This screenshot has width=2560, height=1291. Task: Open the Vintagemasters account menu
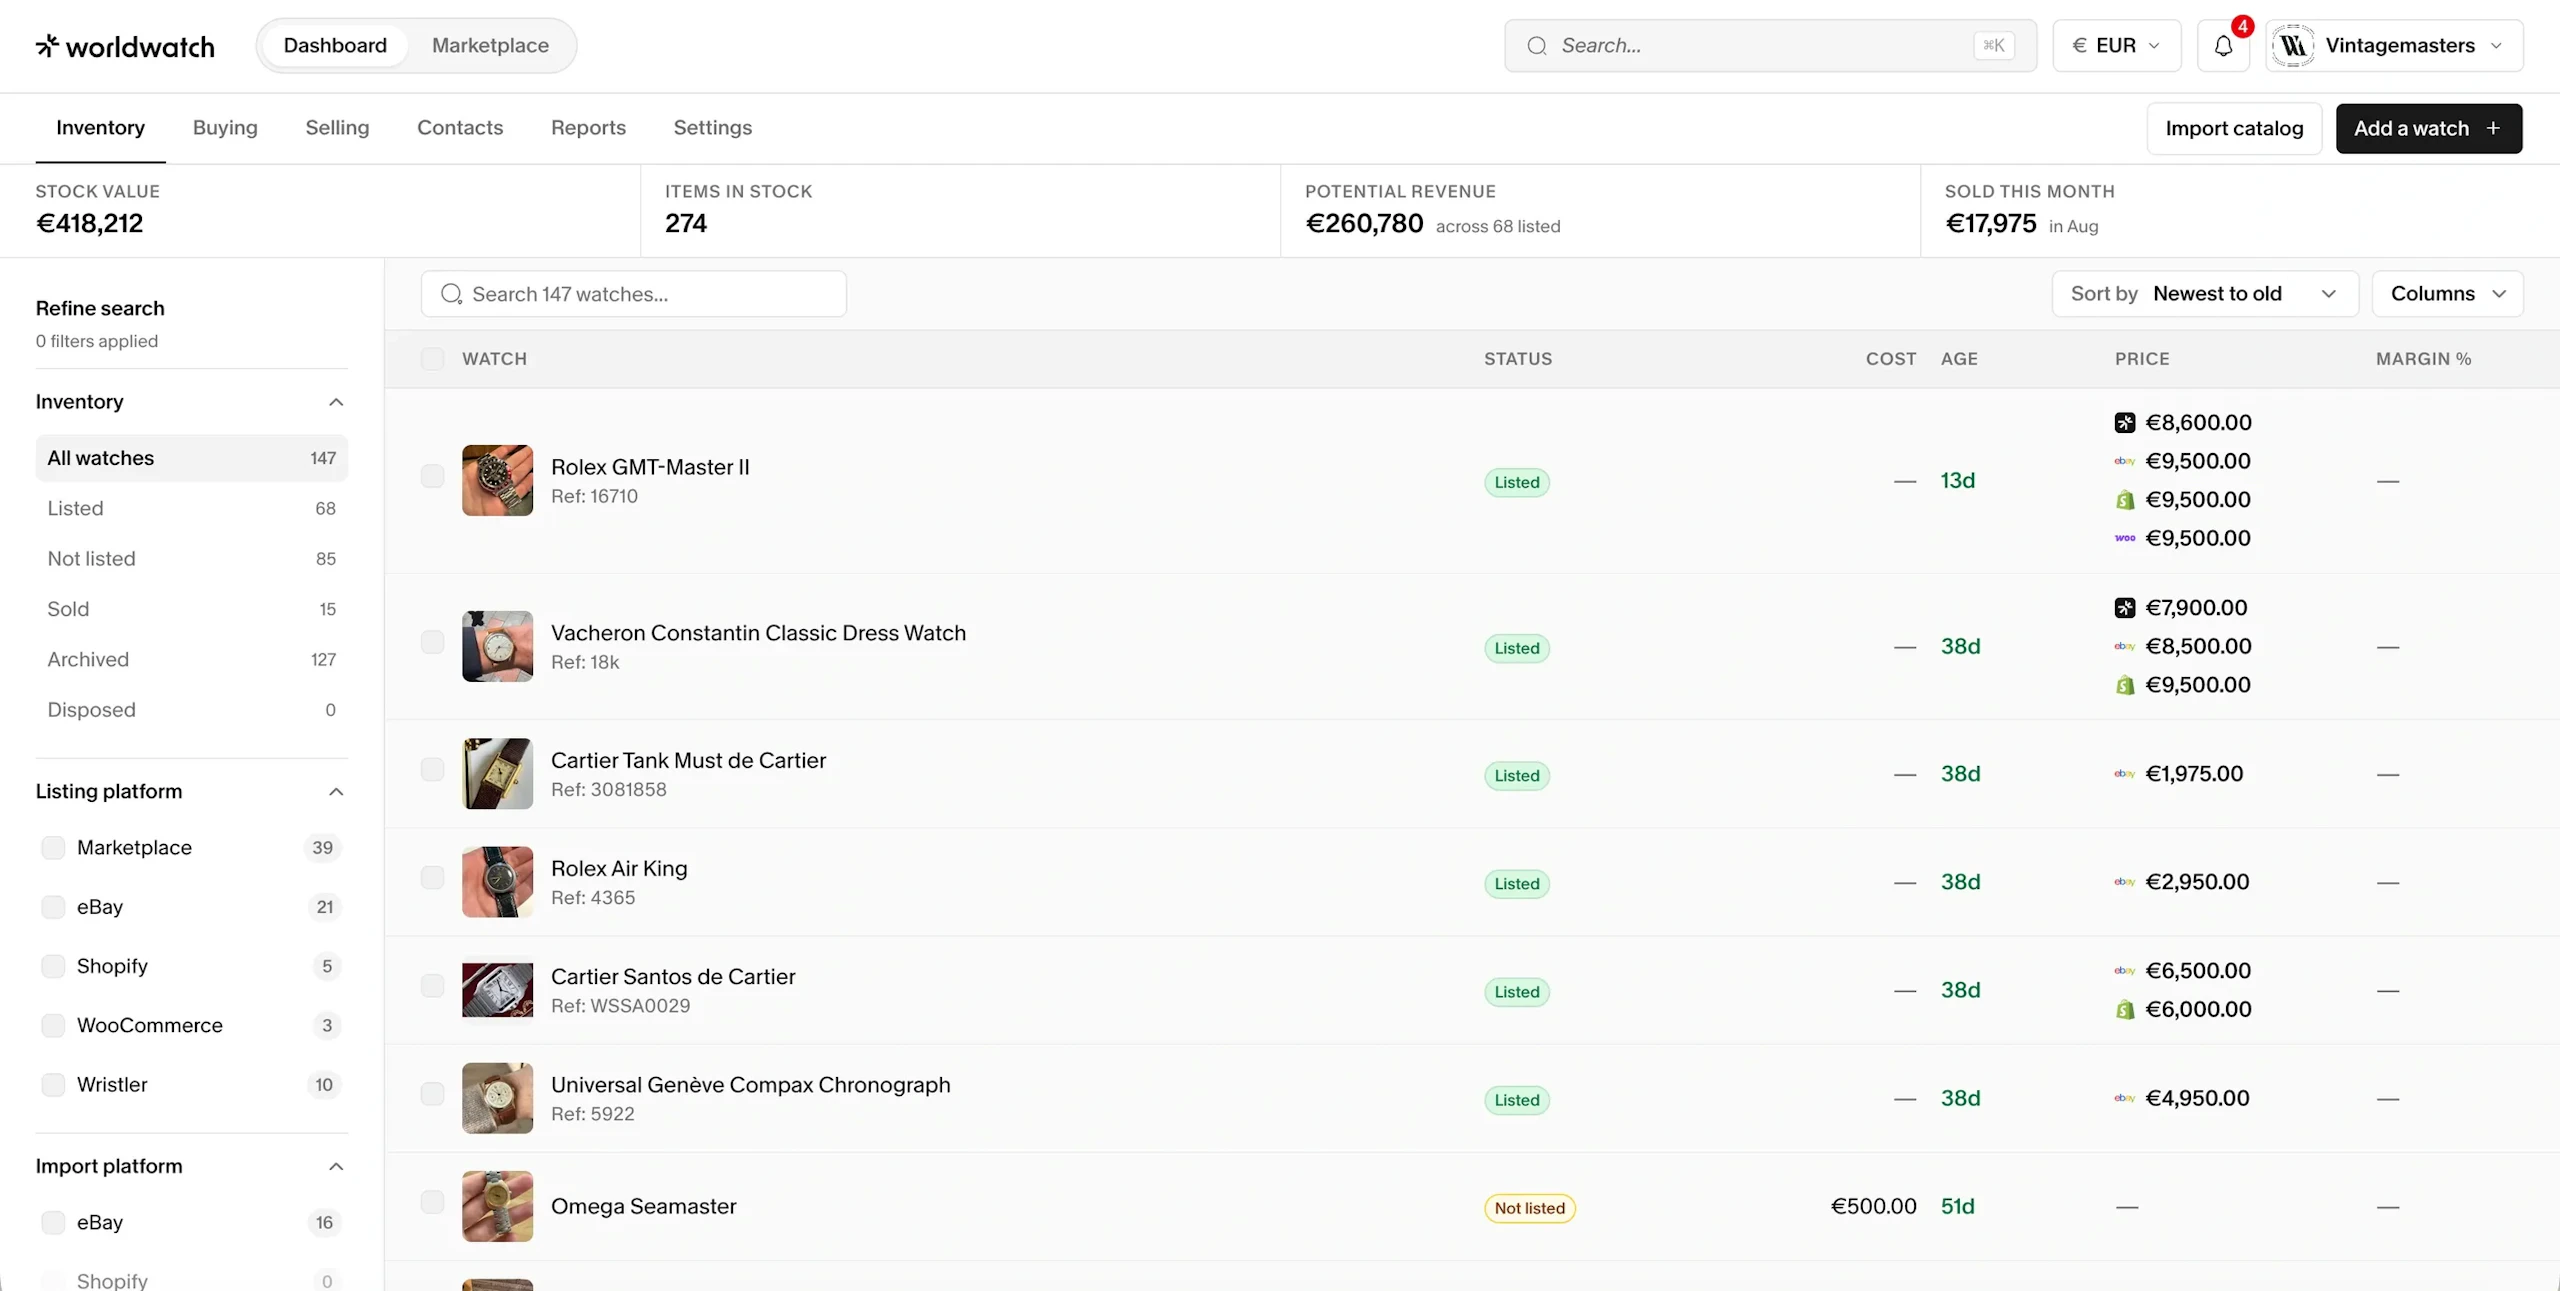pos(2395,46)
